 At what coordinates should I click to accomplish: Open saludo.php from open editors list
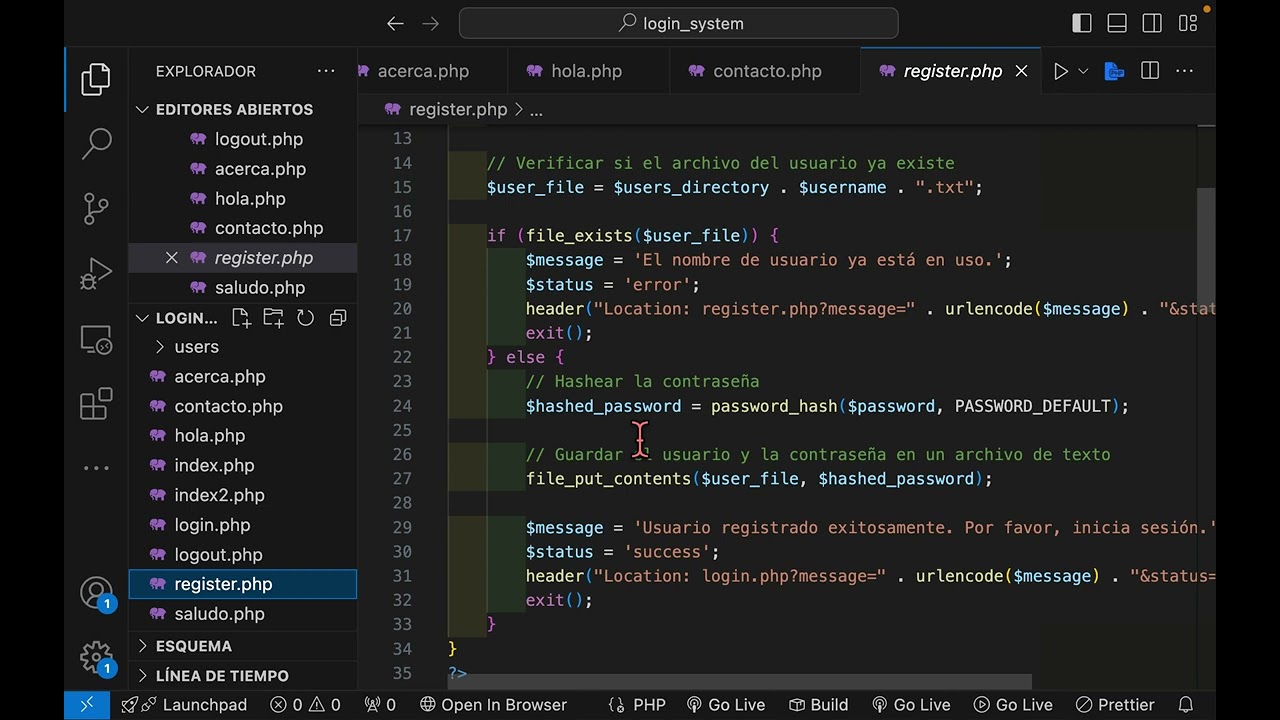(242, 288)
